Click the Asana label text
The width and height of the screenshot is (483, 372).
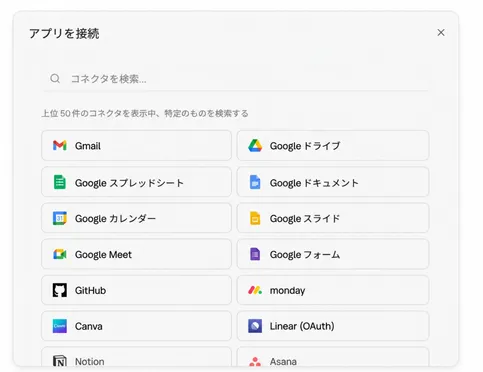[x=283, y=361]
